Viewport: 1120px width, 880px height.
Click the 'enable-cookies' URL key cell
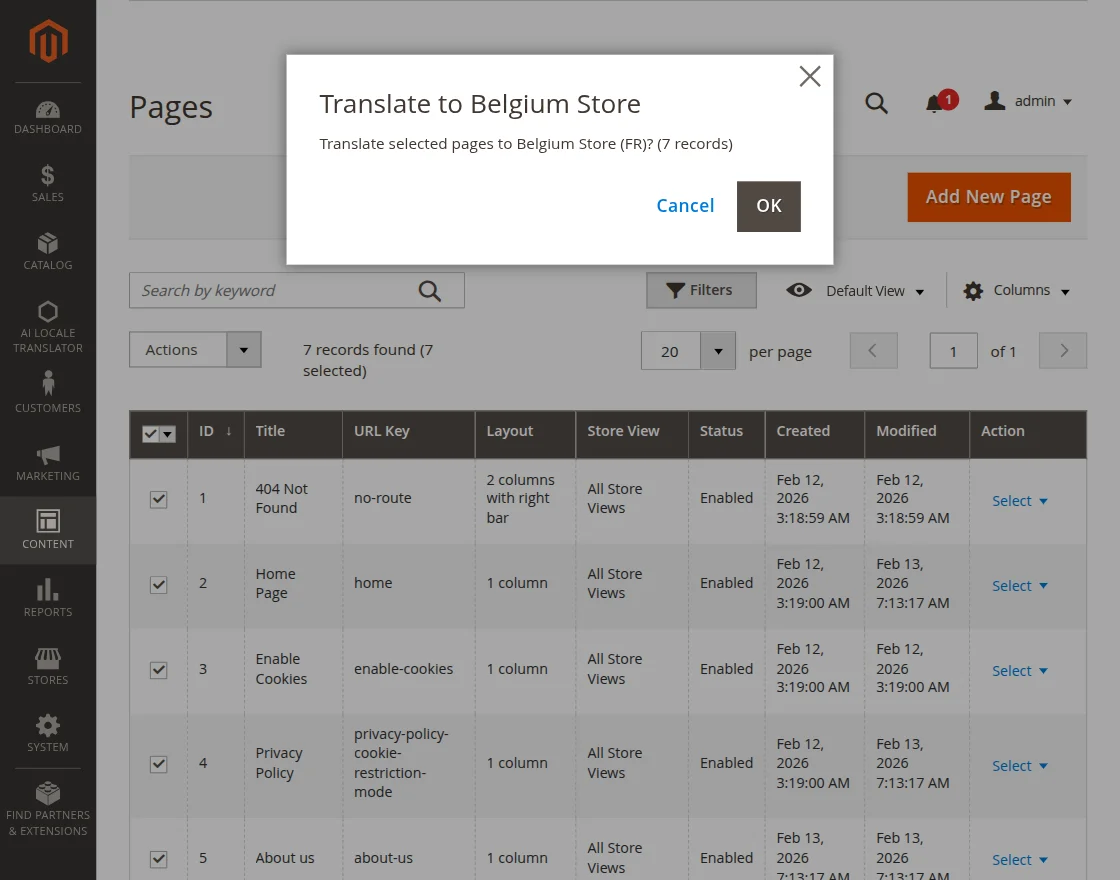[x=409, y=669]
